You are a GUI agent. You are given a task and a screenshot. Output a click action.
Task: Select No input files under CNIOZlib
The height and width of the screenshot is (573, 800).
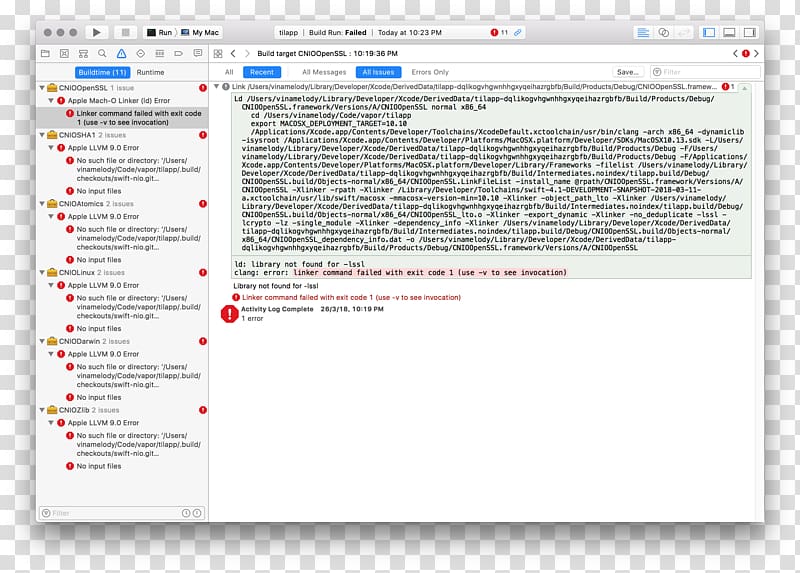99,466
